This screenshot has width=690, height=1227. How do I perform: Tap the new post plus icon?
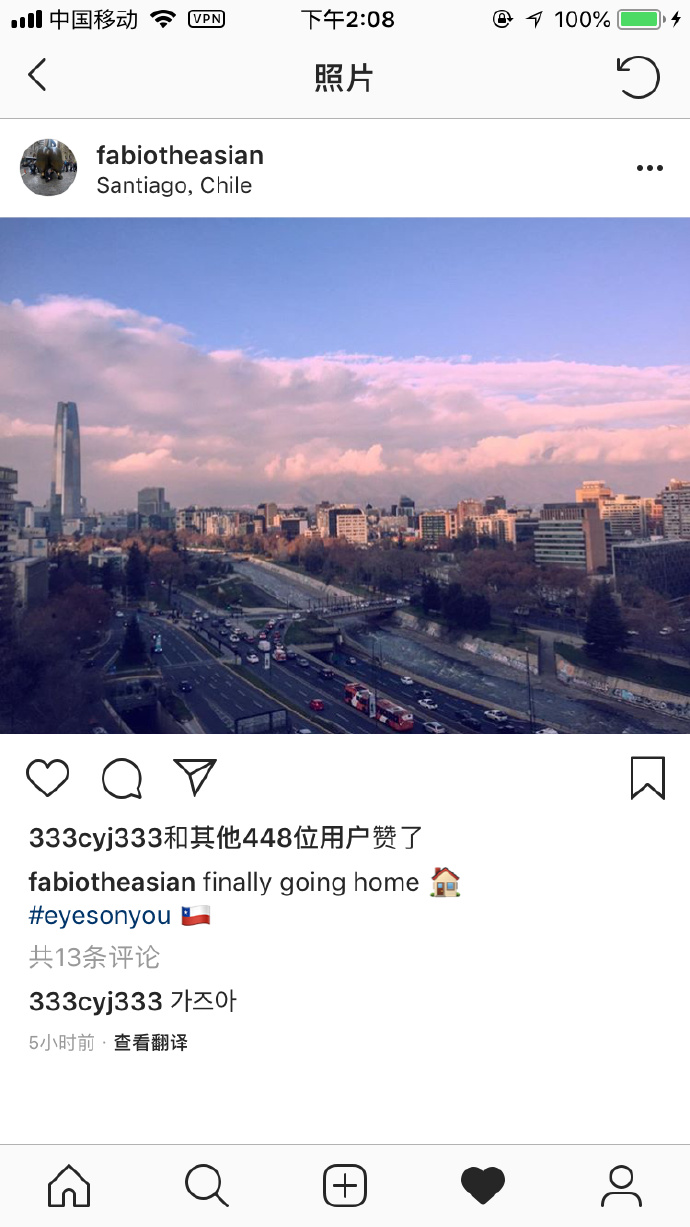[345, 1186]
